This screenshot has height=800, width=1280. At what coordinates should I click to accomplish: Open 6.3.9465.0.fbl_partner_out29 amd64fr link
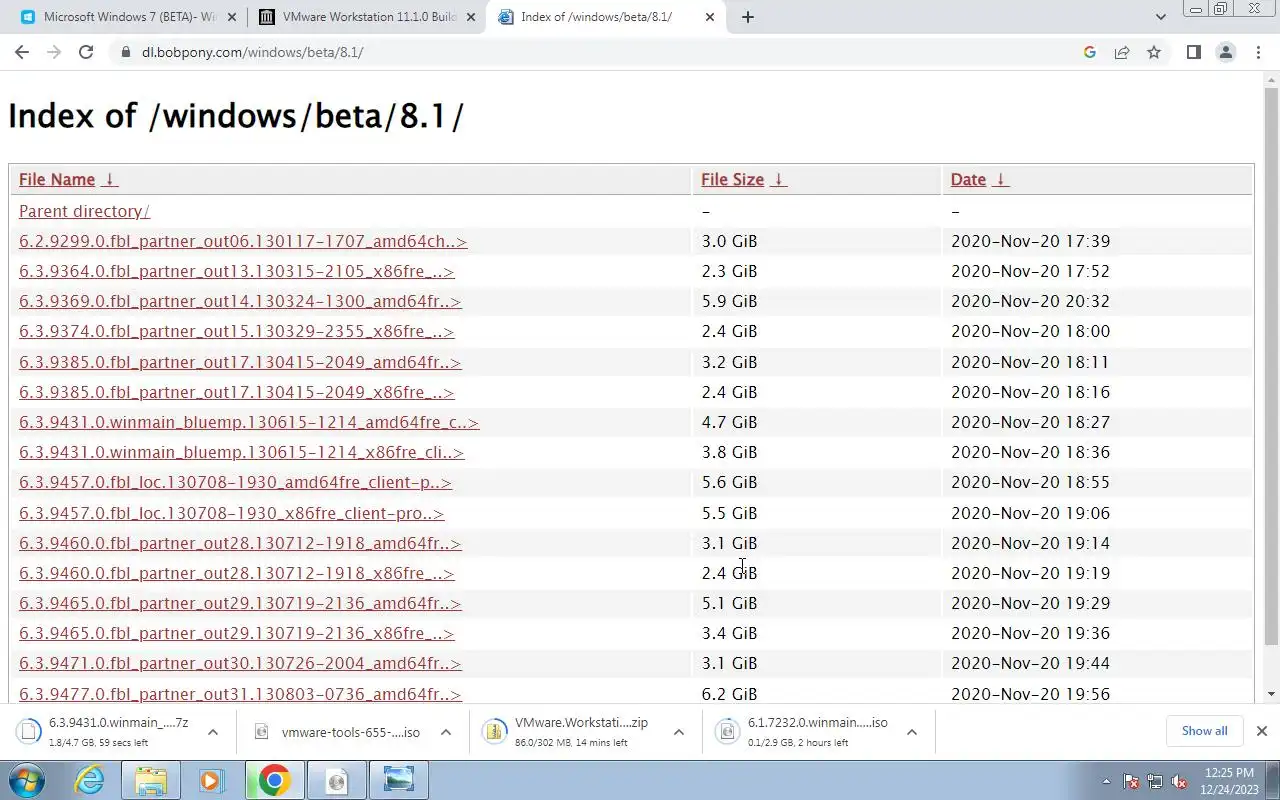(x=240, y=603)
